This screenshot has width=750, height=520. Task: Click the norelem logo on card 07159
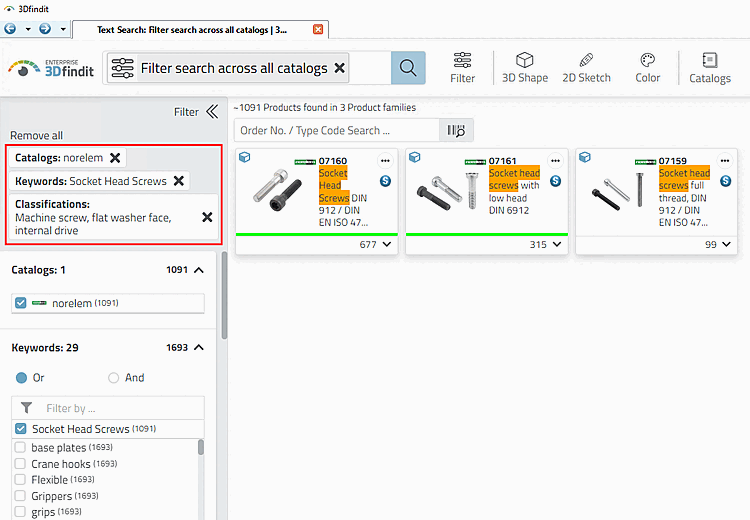645,162
